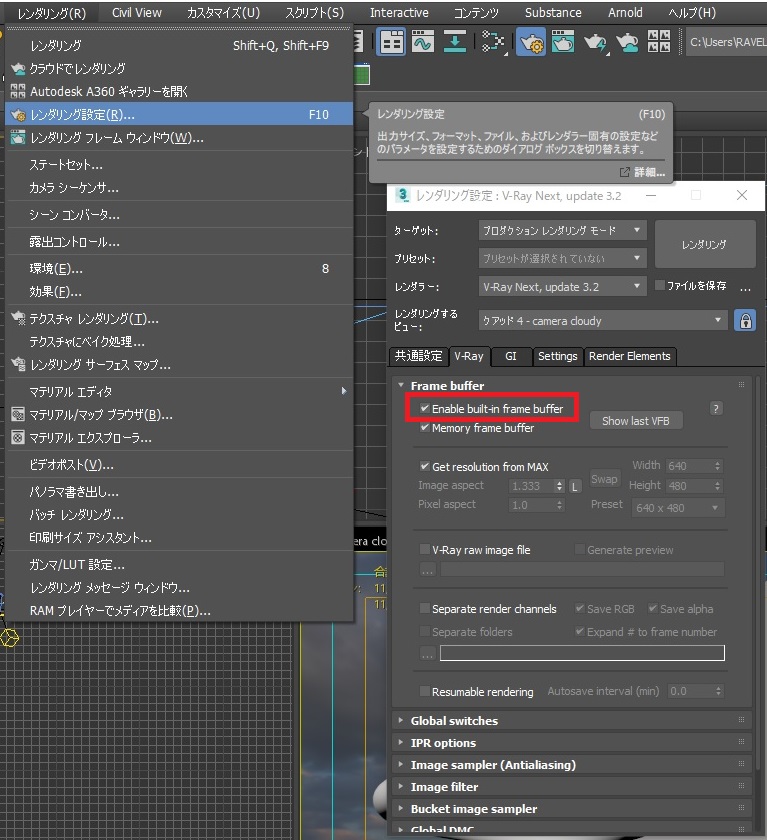767x840 pixels.
Task: Click the Swap button
Action: click(x=604, y=479)
